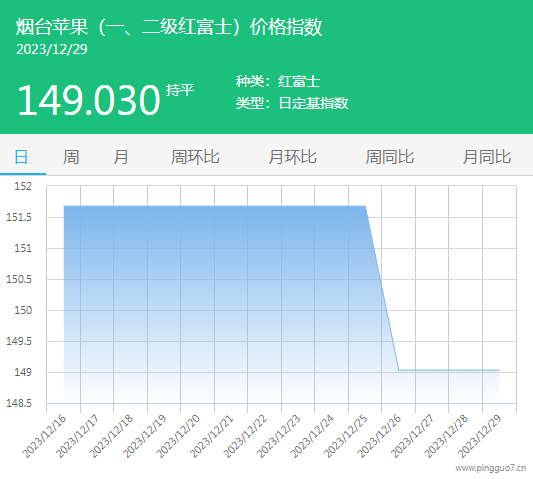Click the 2023/12/16 x-axis label
This screenshot has height=479, width=533.
[x=44, y=436]
